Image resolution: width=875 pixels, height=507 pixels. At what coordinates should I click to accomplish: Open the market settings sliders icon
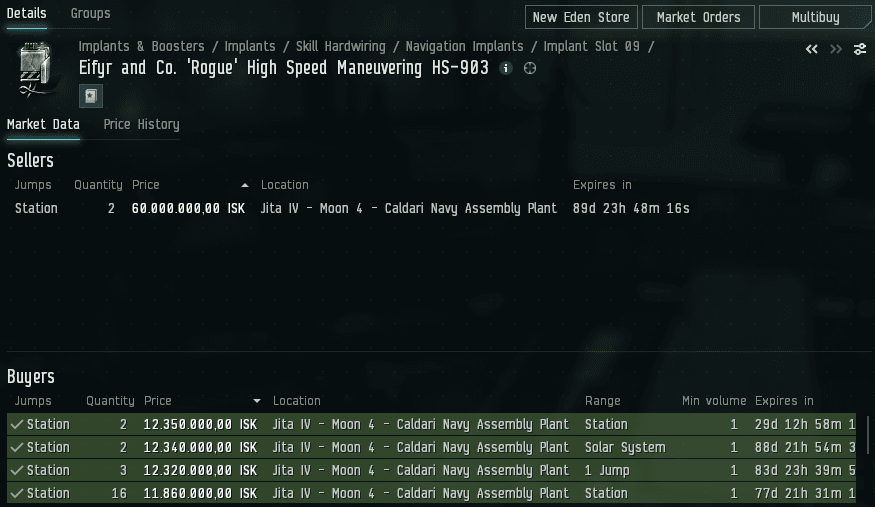tap(860, 49)
